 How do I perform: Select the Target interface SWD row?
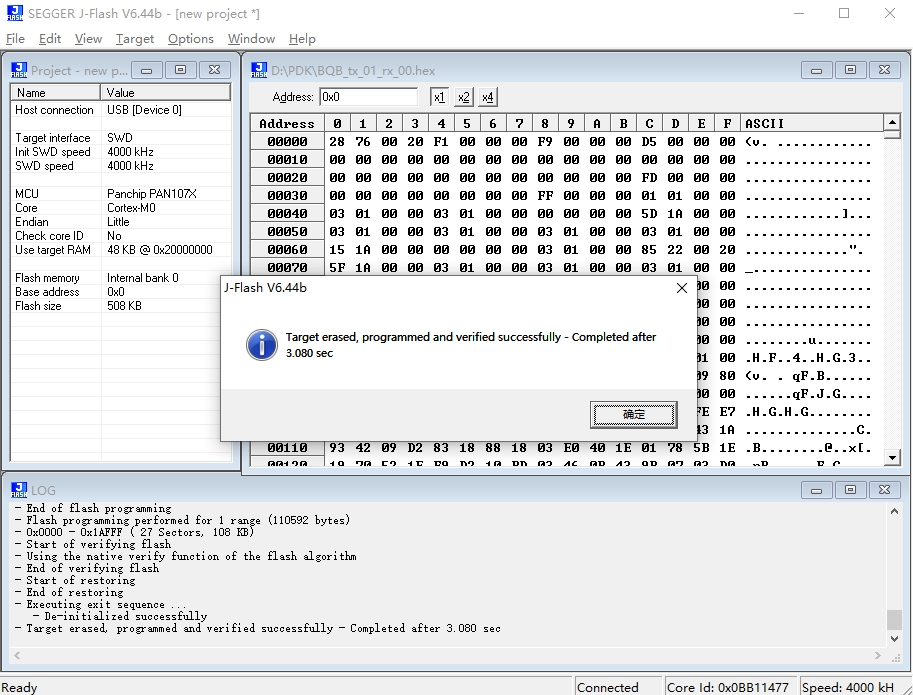(121, 138)
